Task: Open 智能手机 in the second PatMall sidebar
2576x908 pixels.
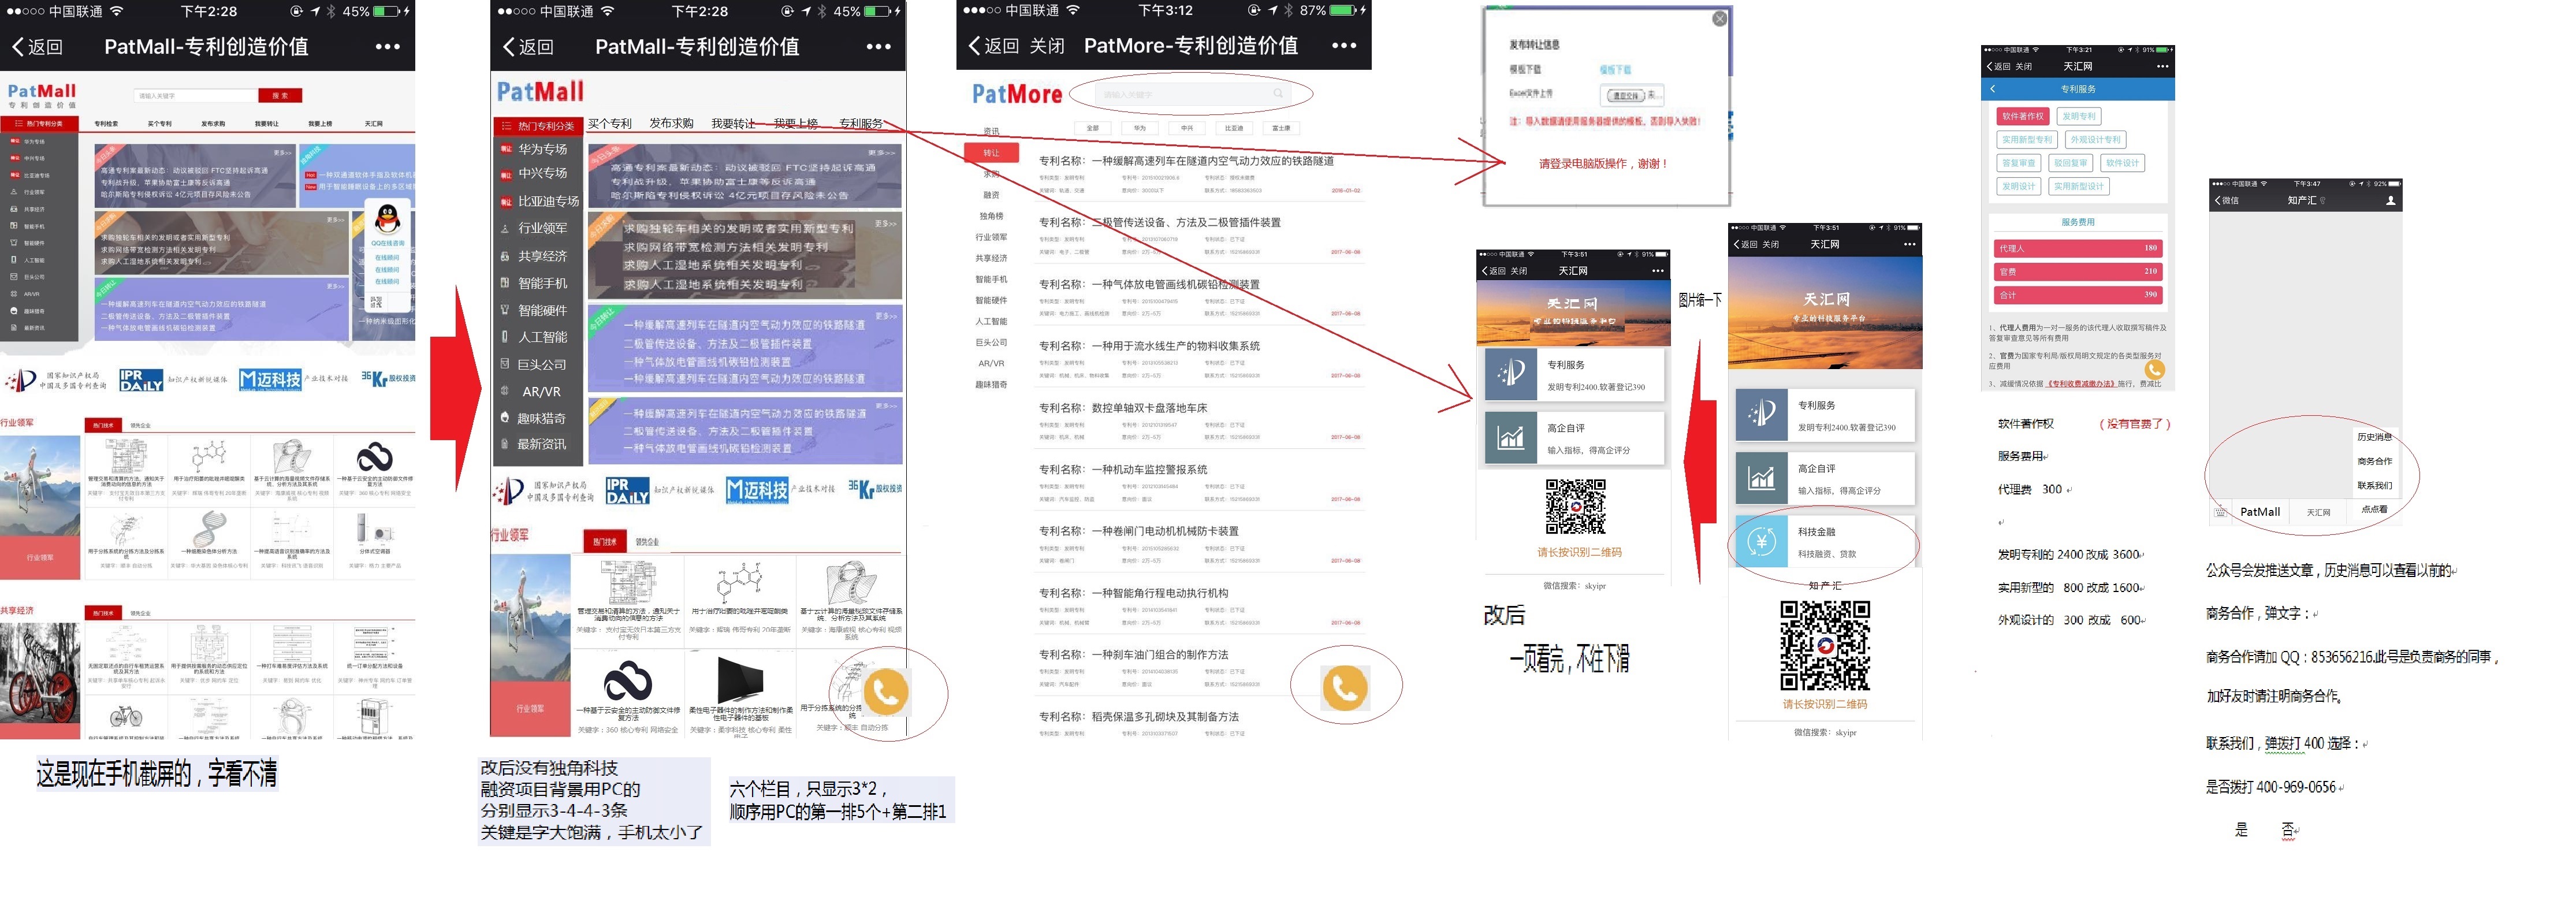Action: (x=542, y=283)
